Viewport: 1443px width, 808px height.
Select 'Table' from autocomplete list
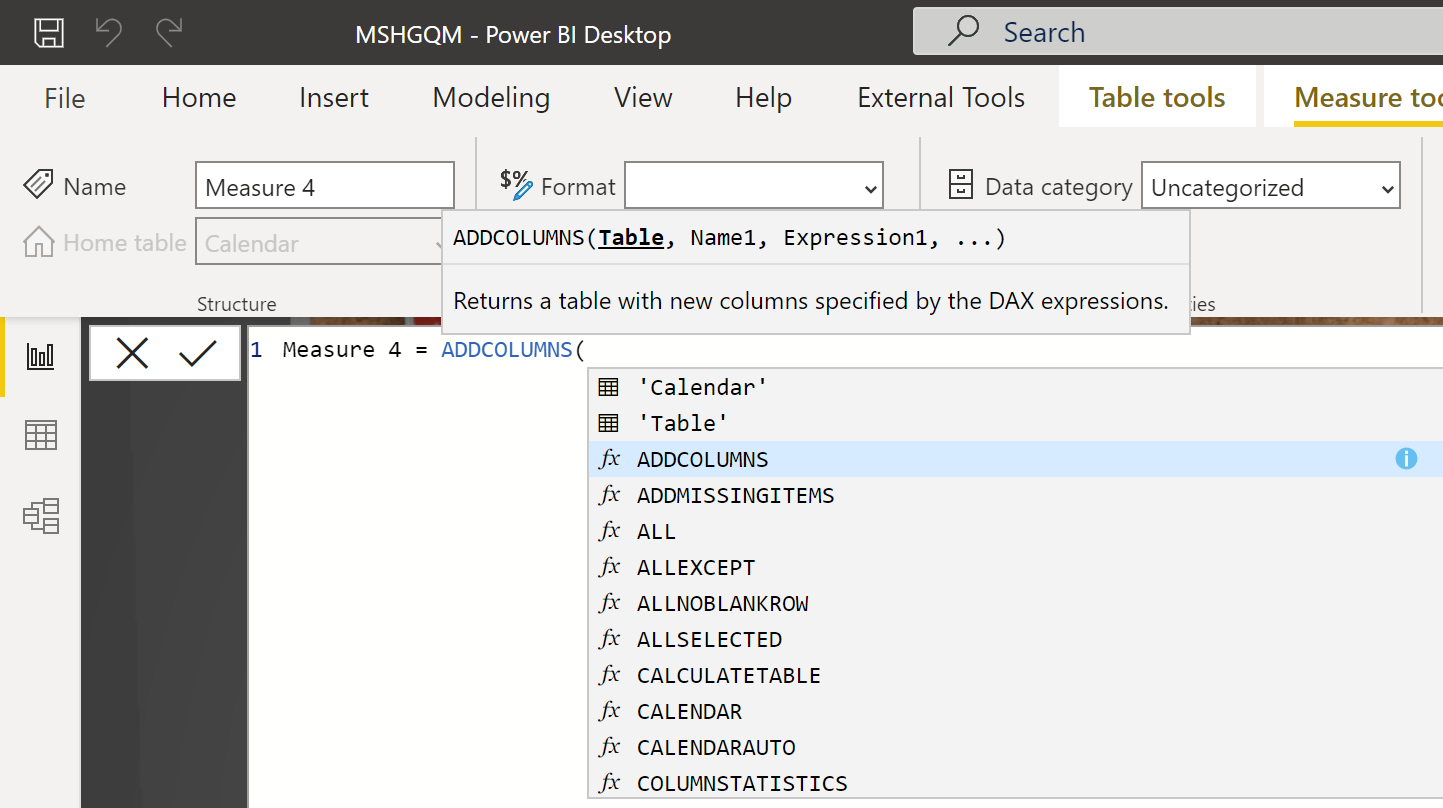pos(1015,423)
